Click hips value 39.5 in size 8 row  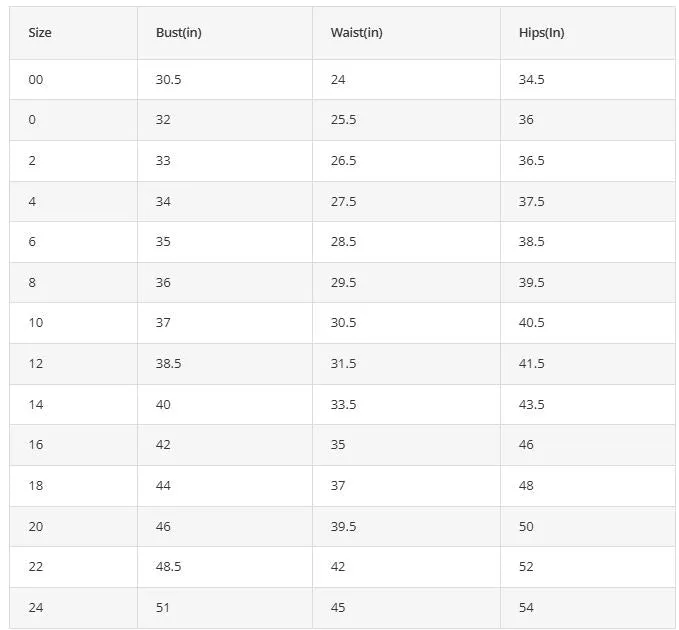point(531,283)
